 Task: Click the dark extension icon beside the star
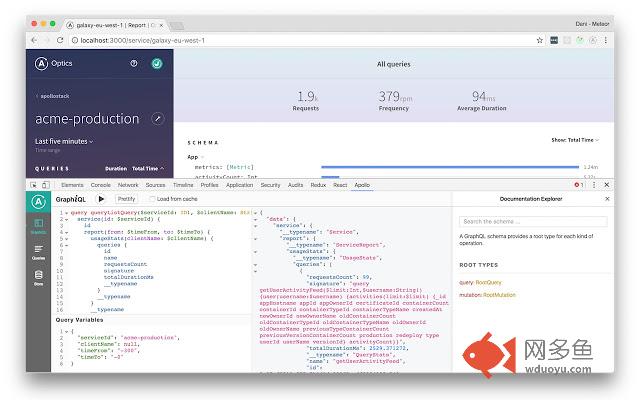(x=554, y=40)
